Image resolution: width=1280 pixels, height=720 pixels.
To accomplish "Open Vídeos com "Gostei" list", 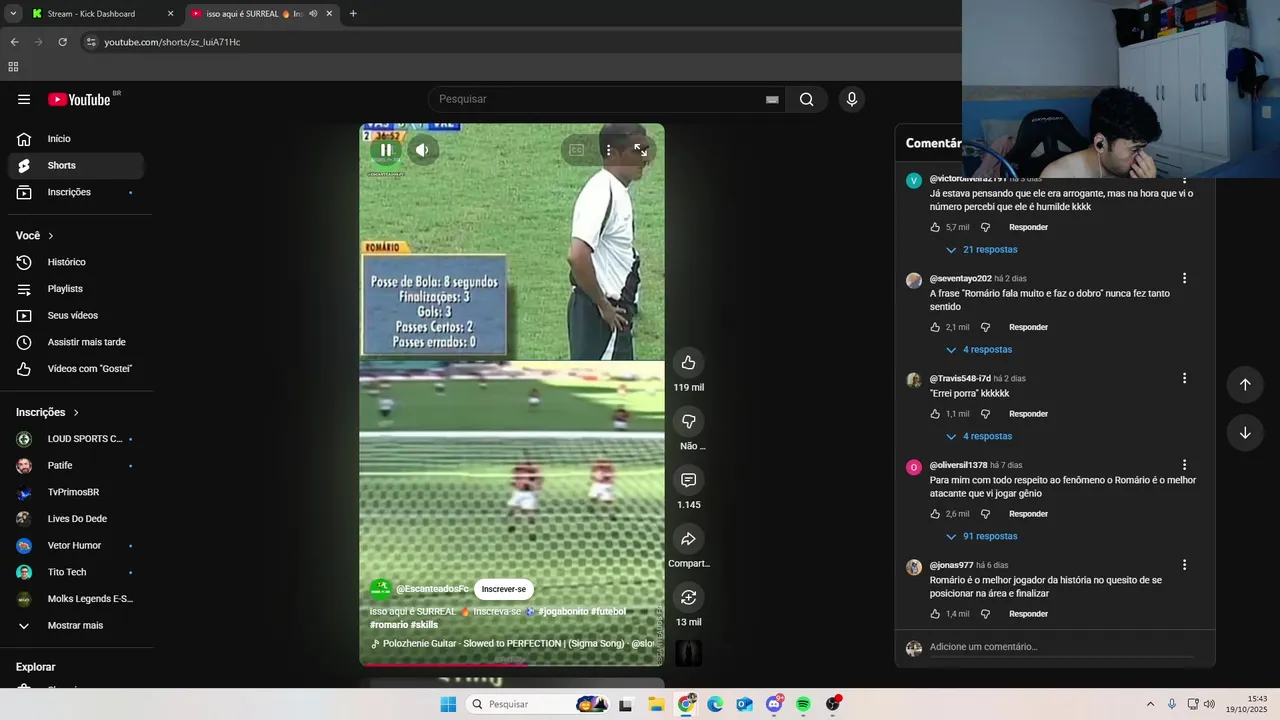I will 76,369.
